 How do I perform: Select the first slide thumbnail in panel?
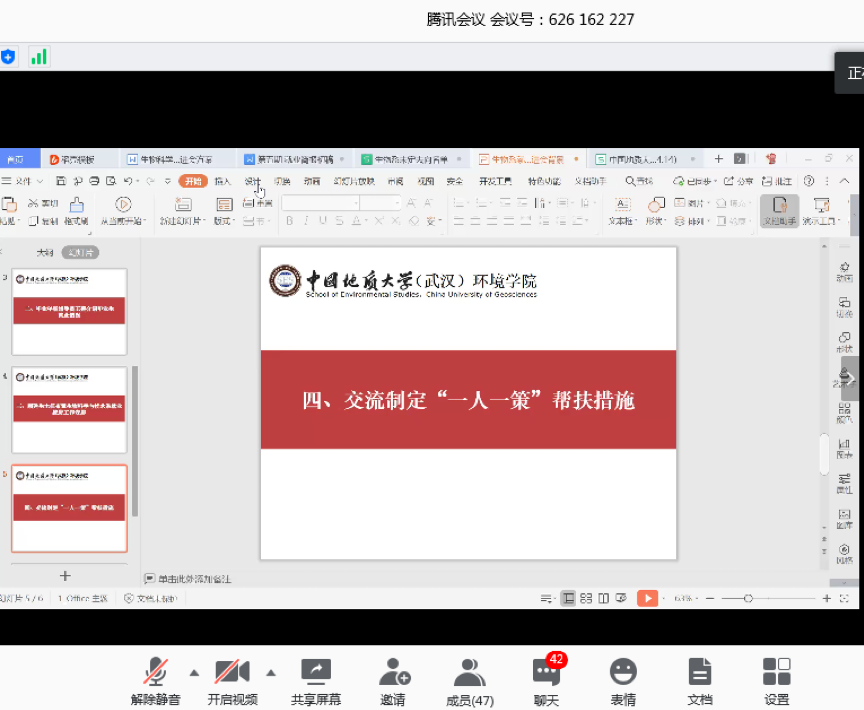[x=69, y=311]
